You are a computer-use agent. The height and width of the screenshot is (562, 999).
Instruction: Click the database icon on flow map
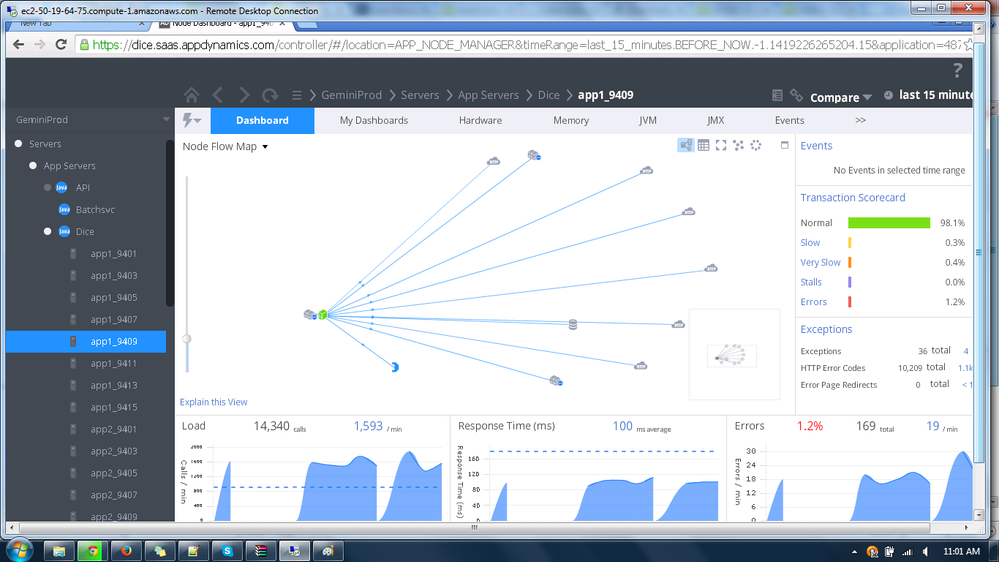(573, 324)
